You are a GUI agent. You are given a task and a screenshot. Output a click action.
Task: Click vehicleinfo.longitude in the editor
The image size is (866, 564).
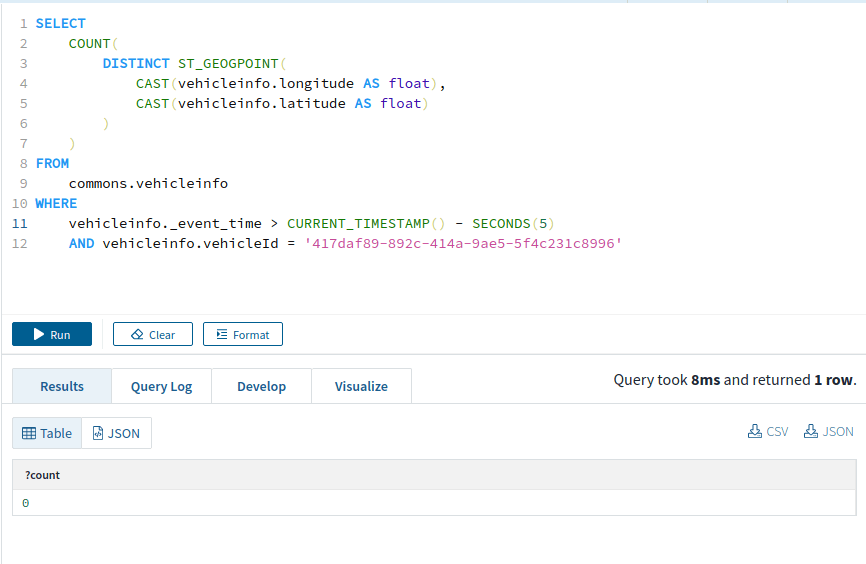[266, 83]
